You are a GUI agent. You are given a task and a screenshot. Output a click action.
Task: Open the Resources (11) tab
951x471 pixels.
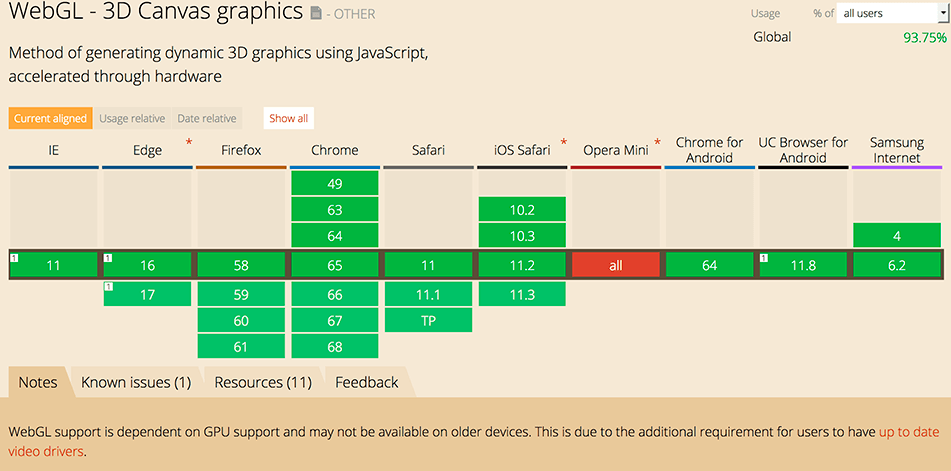click(263, 382)
